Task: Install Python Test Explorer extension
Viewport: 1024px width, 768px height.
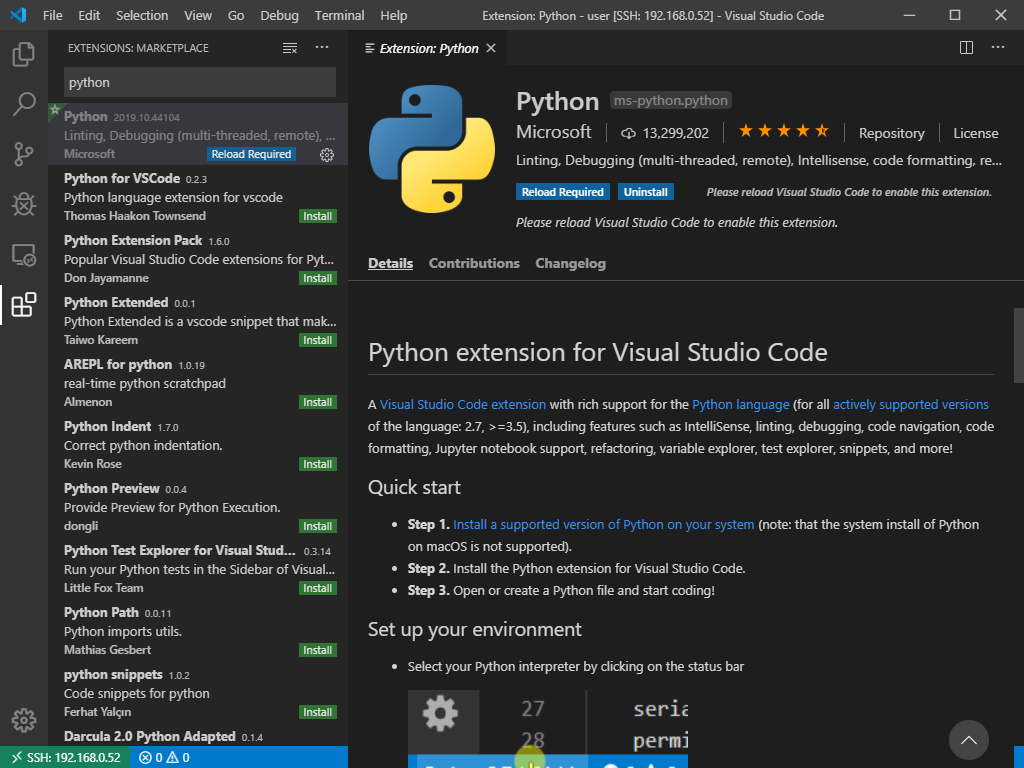Action: [317, 588]
